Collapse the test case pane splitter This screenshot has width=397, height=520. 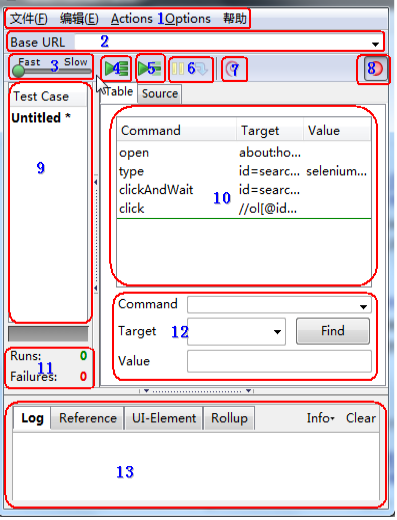(x=96, y=235)
